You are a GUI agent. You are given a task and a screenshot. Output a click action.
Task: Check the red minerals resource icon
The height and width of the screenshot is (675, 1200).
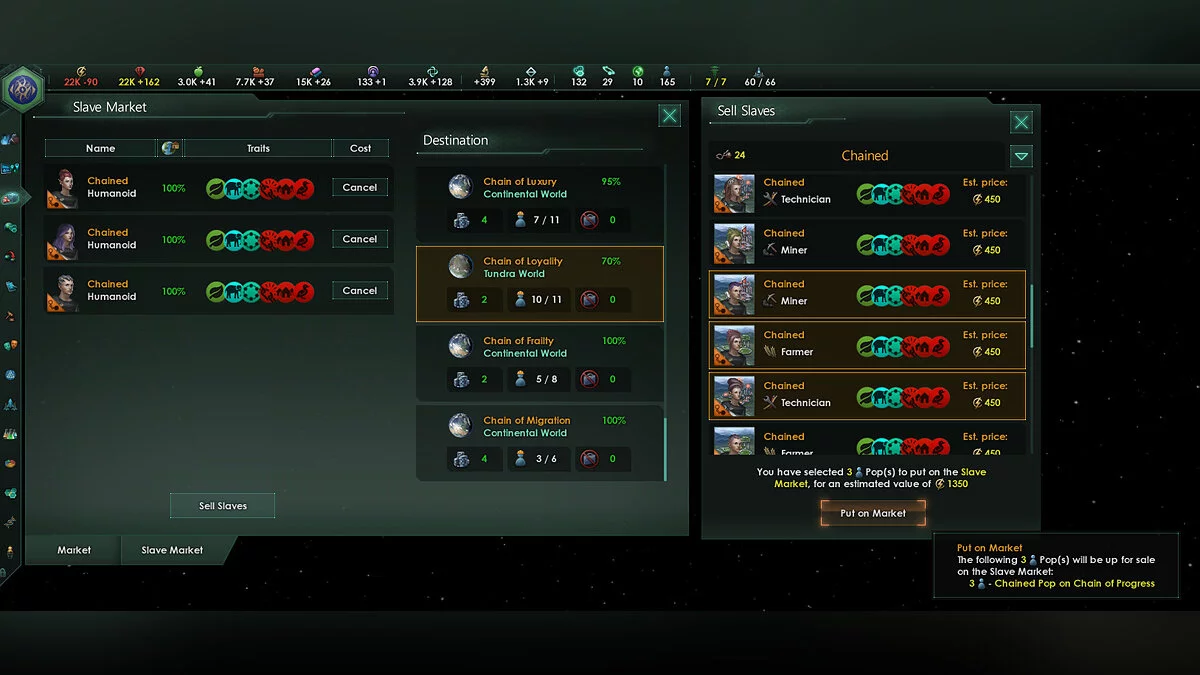coord(140,72)
